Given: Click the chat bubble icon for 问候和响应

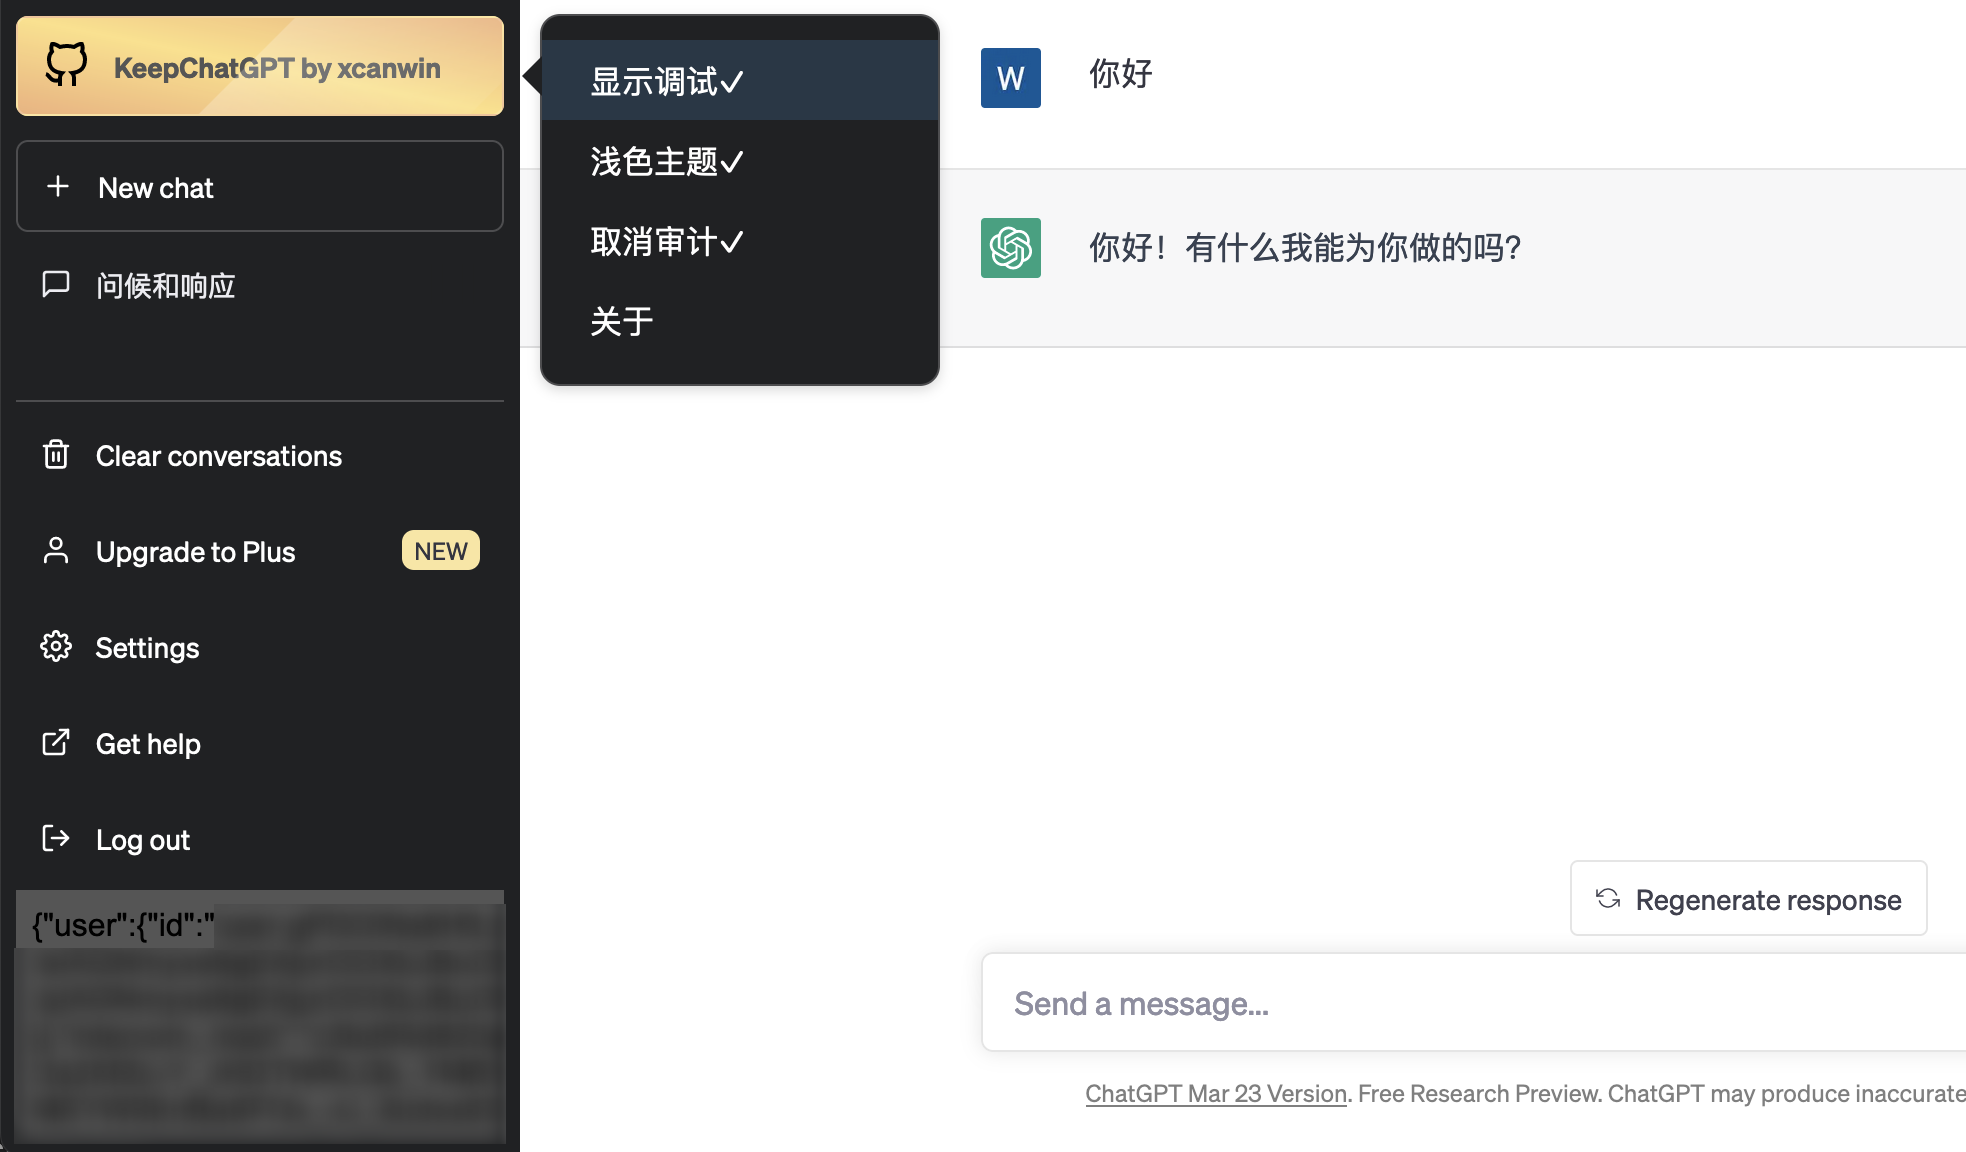Looking at the screenshot, I should pos(56,284).
